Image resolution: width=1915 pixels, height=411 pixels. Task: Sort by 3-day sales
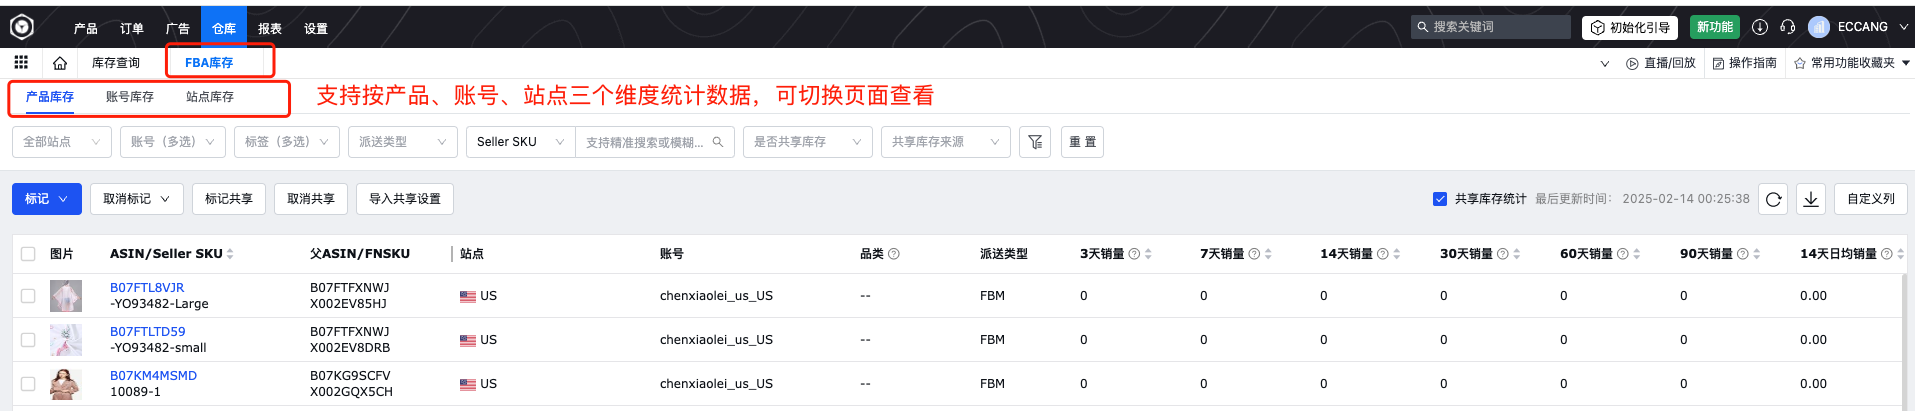tap(1148, 254)
